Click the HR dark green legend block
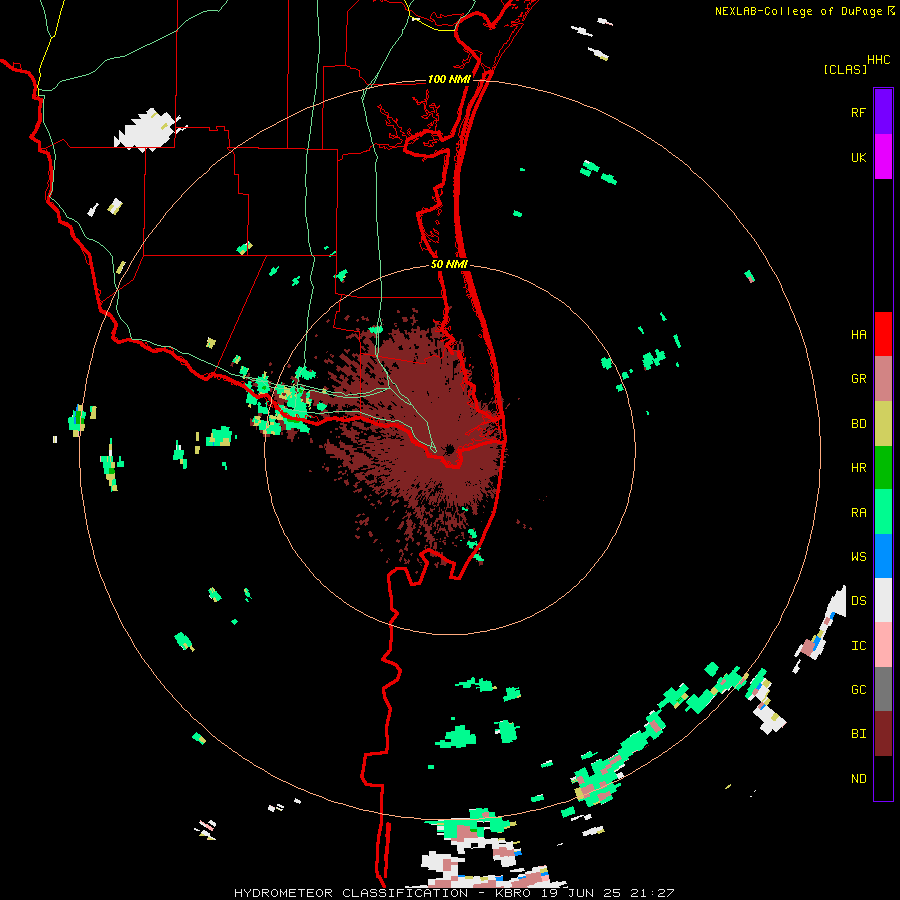 coord(883,467)
